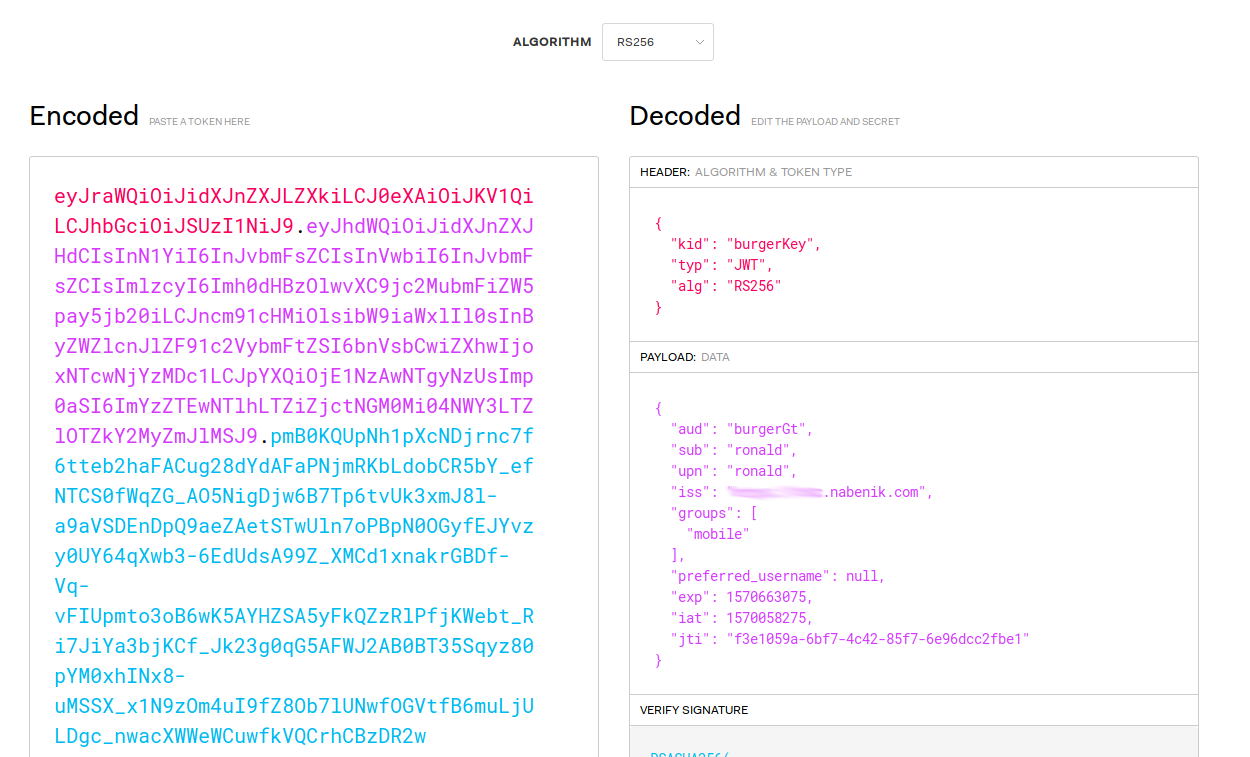
Task: Click the purple payload segment of the encoded token
Action: (293, 316)
